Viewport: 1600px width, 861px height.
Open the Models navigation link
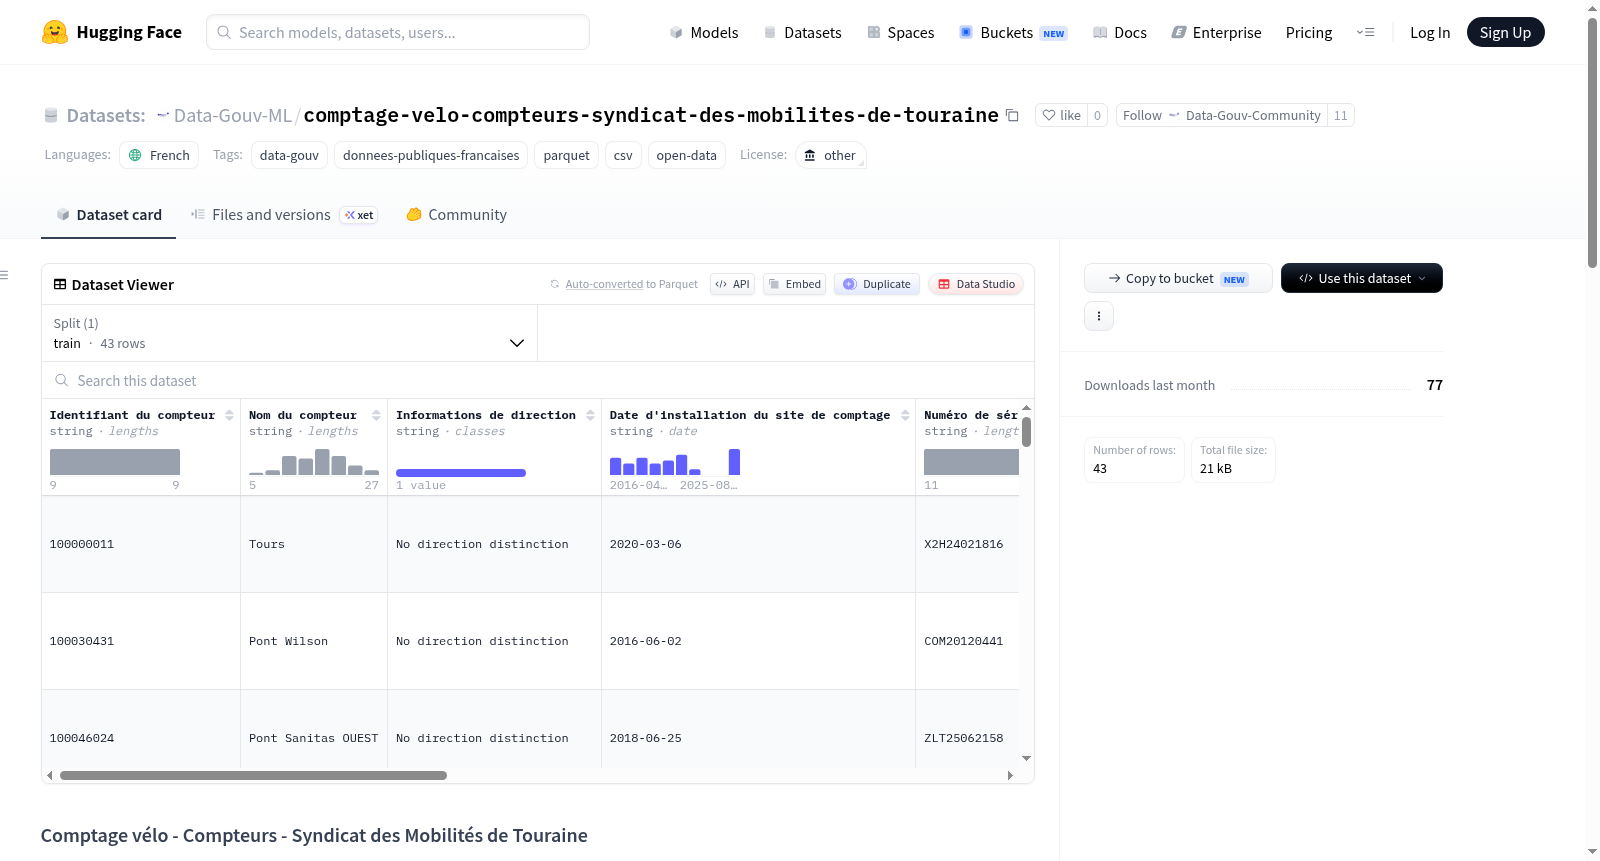tap(704, 32)
